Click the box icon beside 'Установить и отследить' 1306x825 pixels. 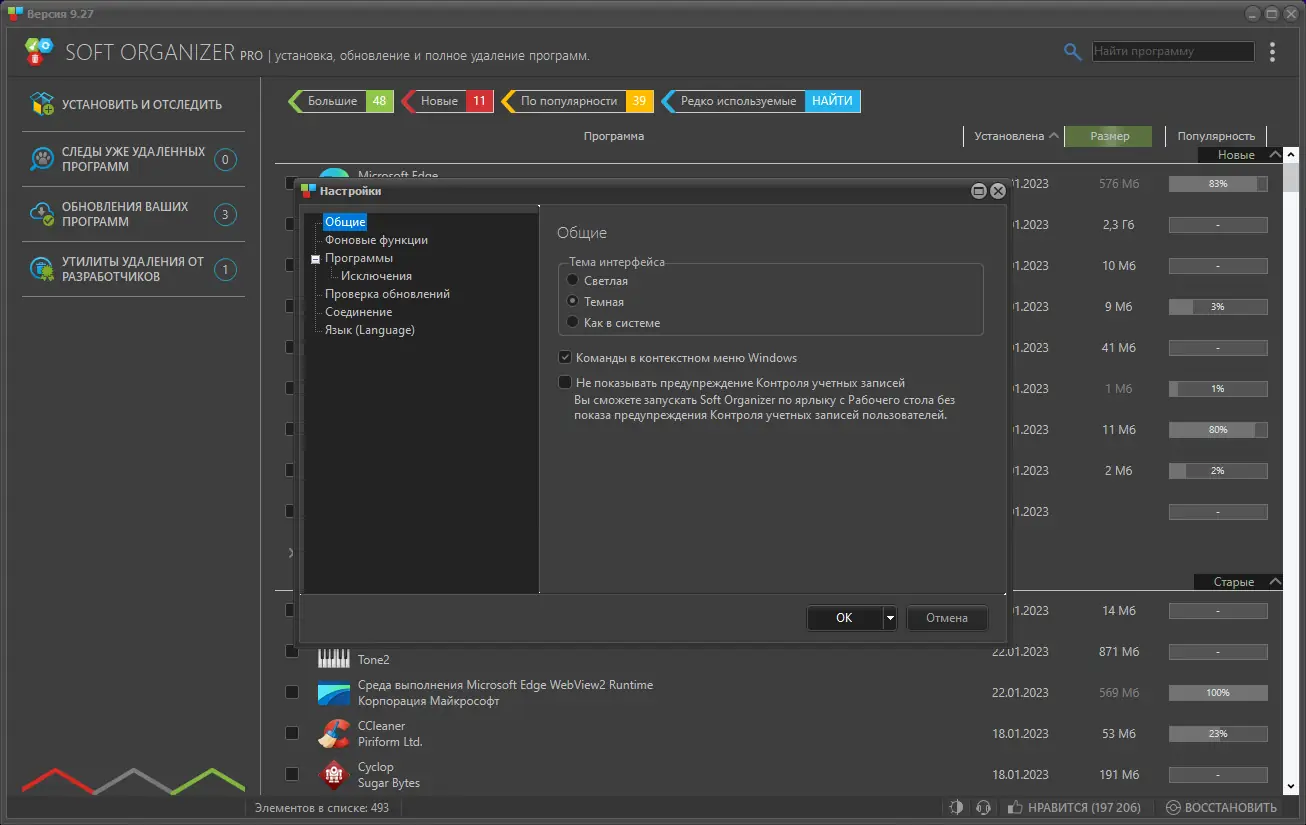pos(42,104)
